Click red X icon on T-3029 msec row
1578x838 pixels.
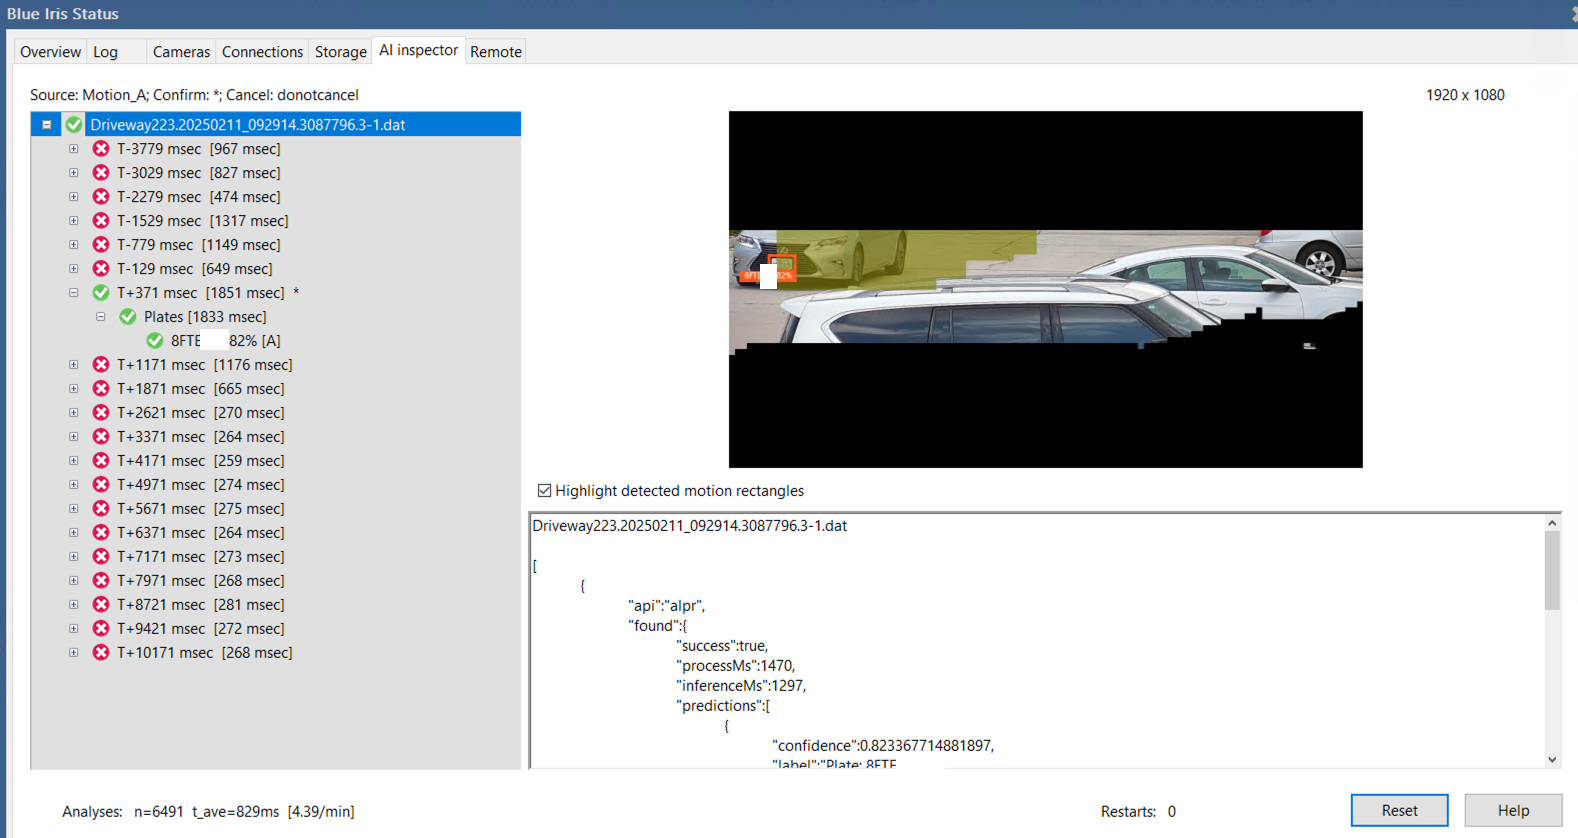pyautogui.click(x=101, y=173)
